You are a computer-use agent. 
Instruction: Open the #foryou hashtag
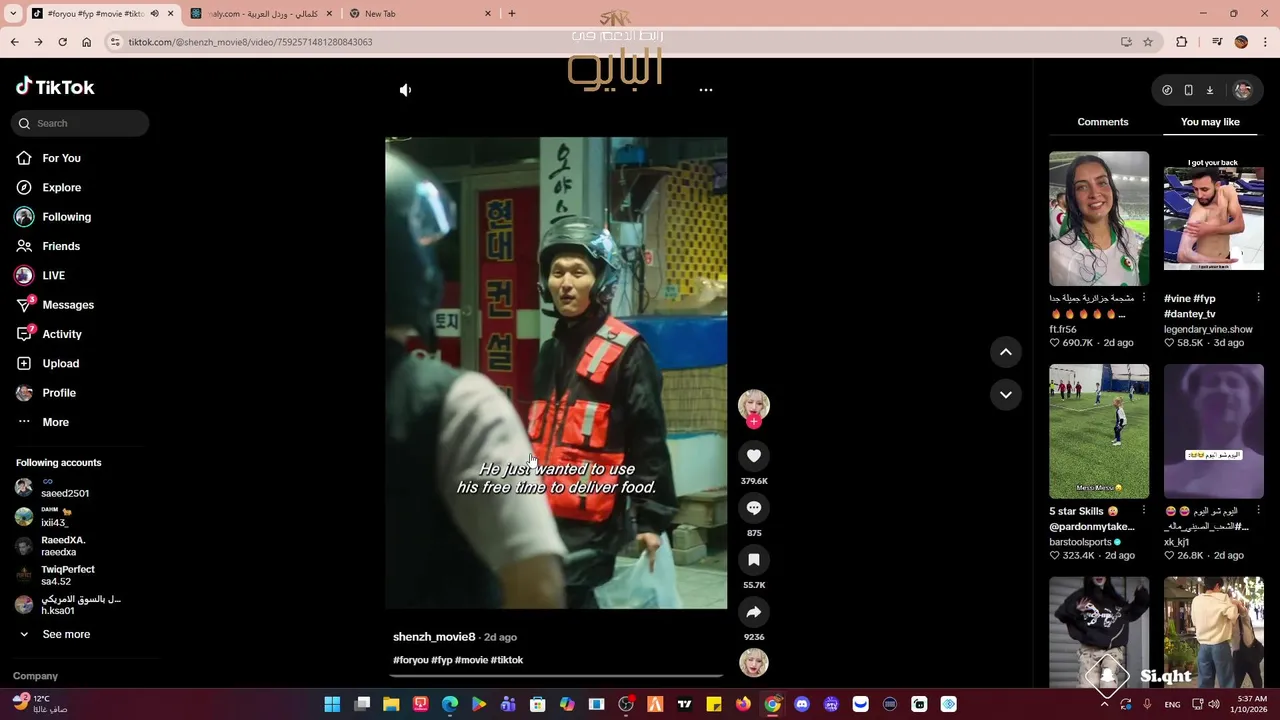pos(410,660)
